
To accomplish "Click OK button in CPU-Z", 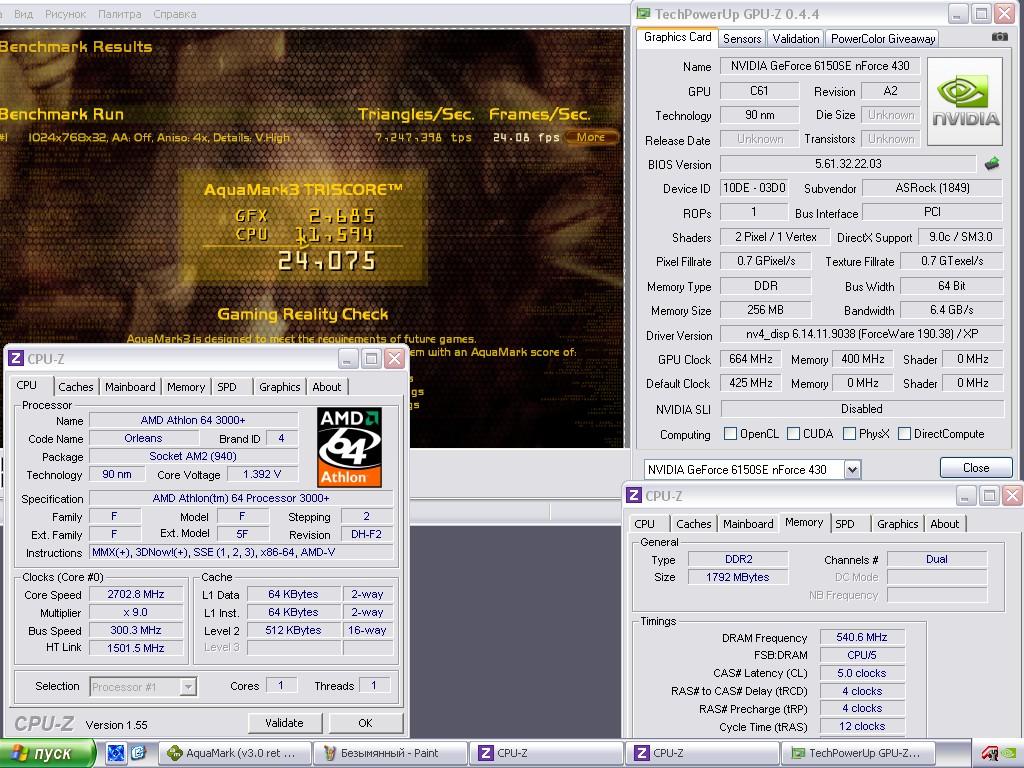I will point(366,723).
